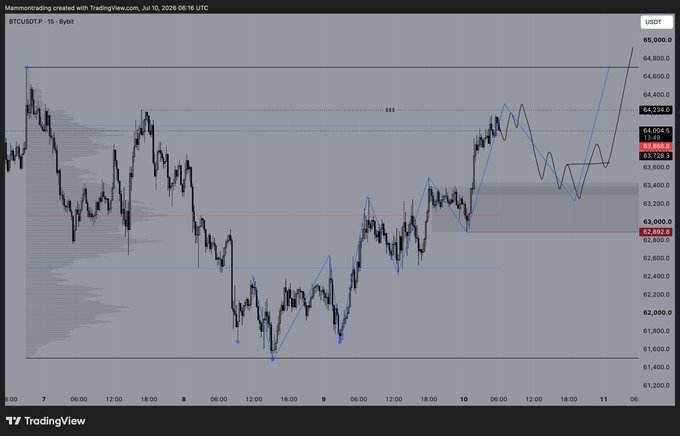Click the 64,004.5 current price tag
The height and width of the screenshot is (436, 680).
pos(657,130)
